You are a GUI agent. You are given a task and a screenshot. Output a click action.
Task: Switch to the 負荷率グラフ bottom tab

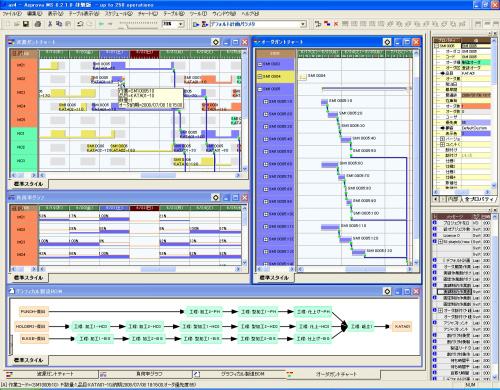click(145, 374)
